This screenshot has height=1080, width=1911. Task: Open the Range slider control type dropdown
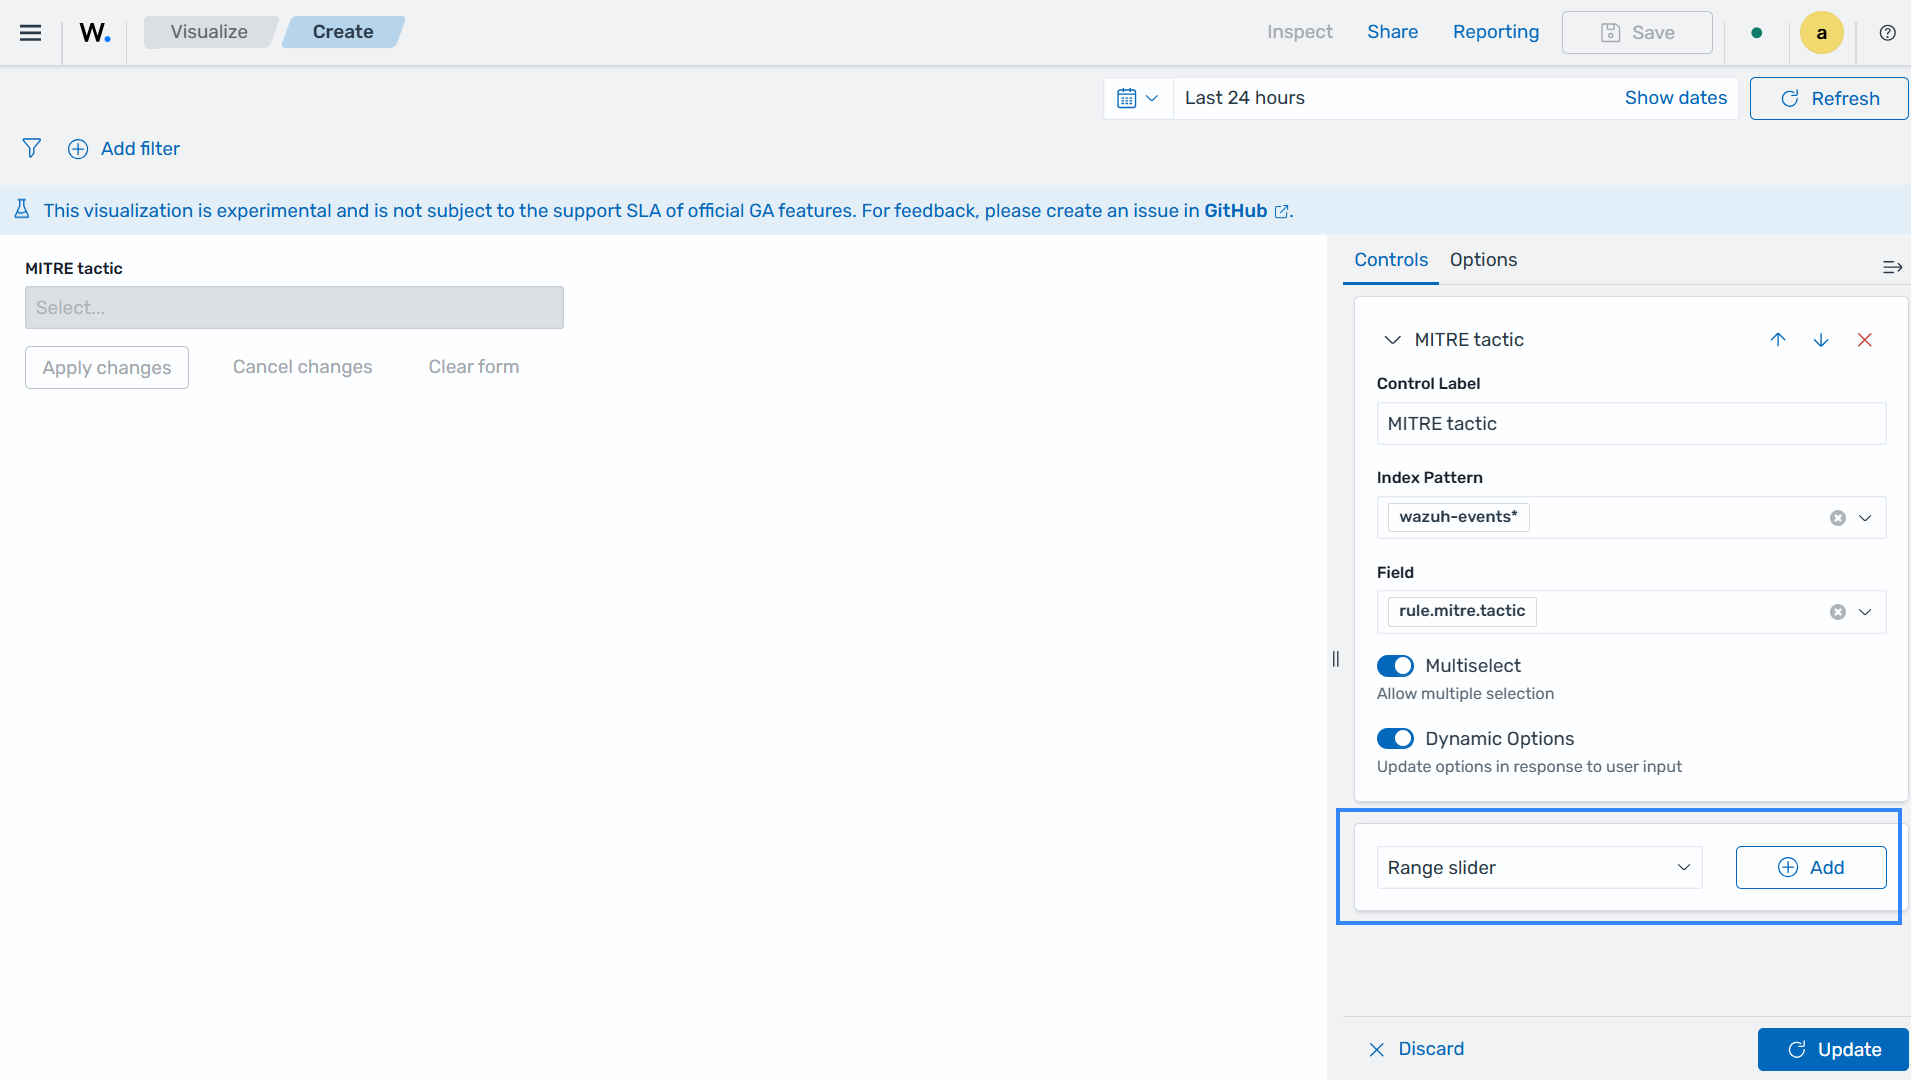pyautogui.click(x=1539, y=868)
